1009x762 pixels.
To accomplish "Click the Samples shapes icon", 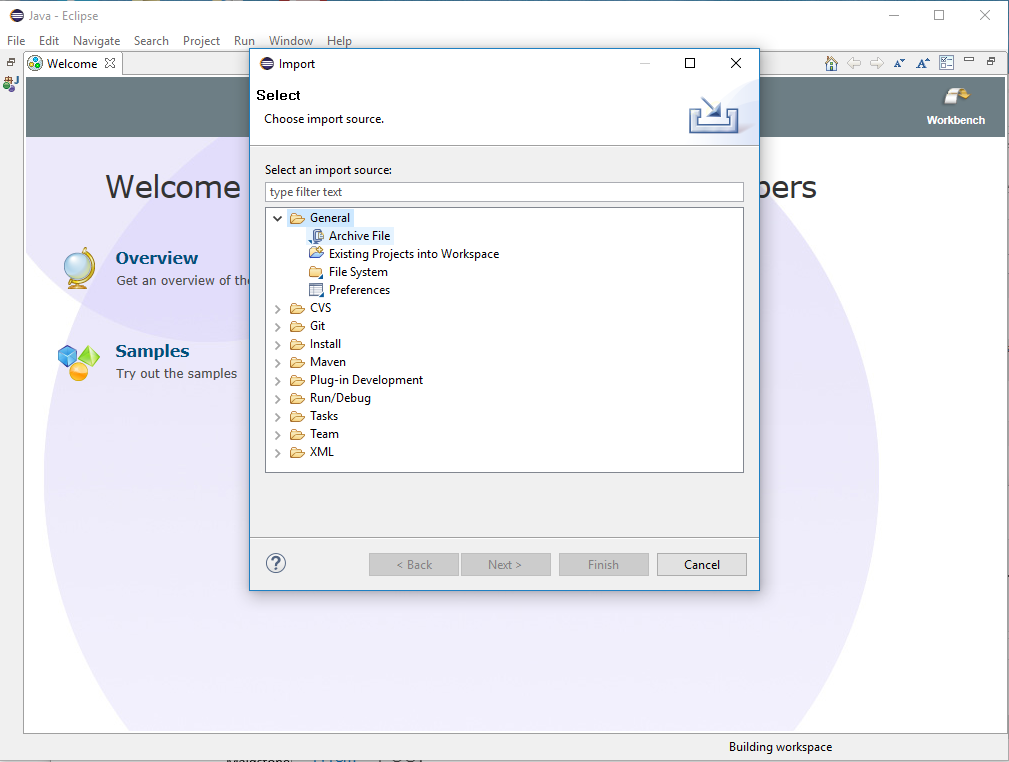I will (79, 363).
